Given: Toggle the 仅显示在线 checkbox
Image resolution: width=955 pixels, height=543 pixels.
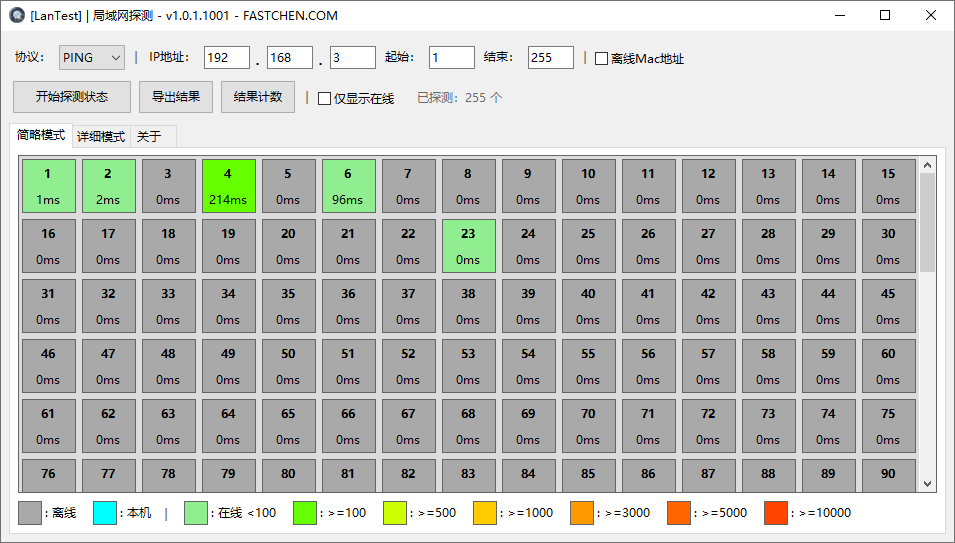Looking at the screenshot, I should (324, 98).
